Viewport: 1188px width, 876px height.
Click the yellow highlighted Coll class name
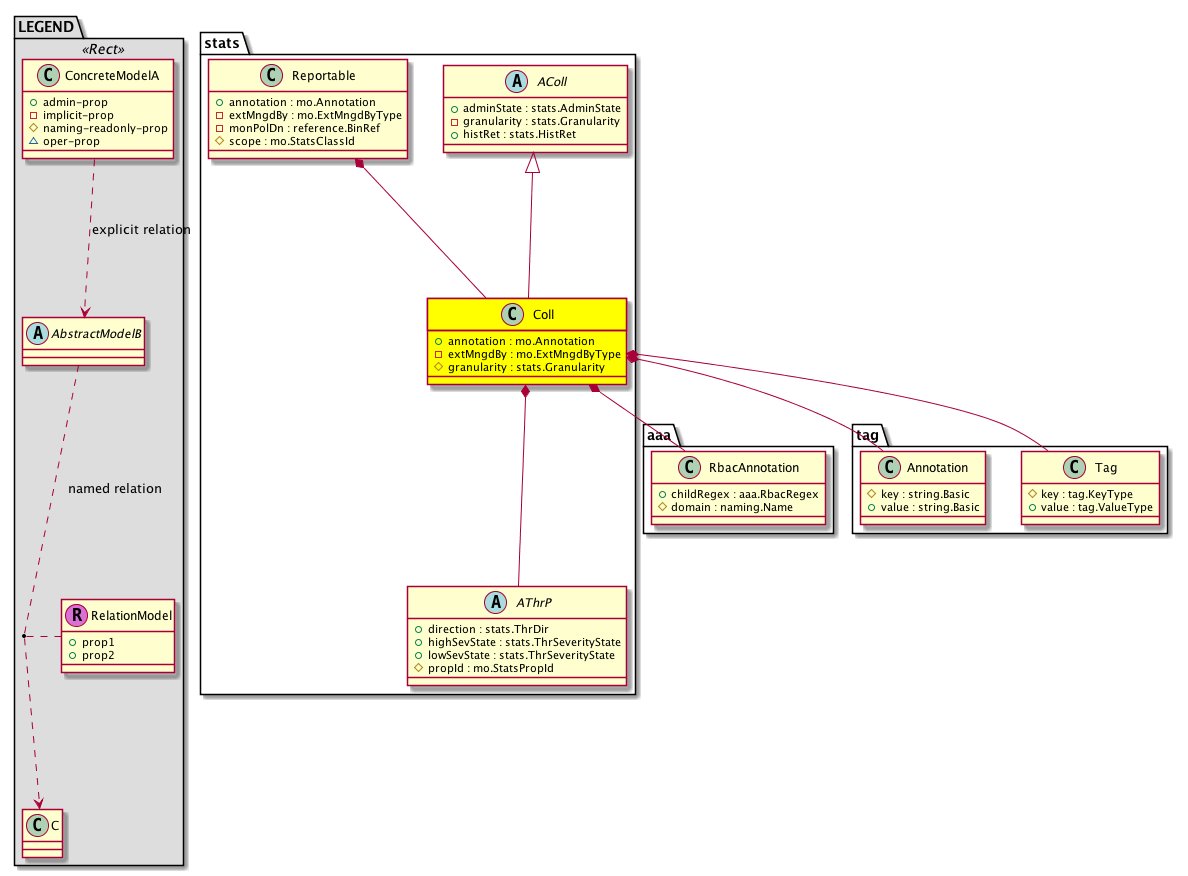tap(543, 315)
